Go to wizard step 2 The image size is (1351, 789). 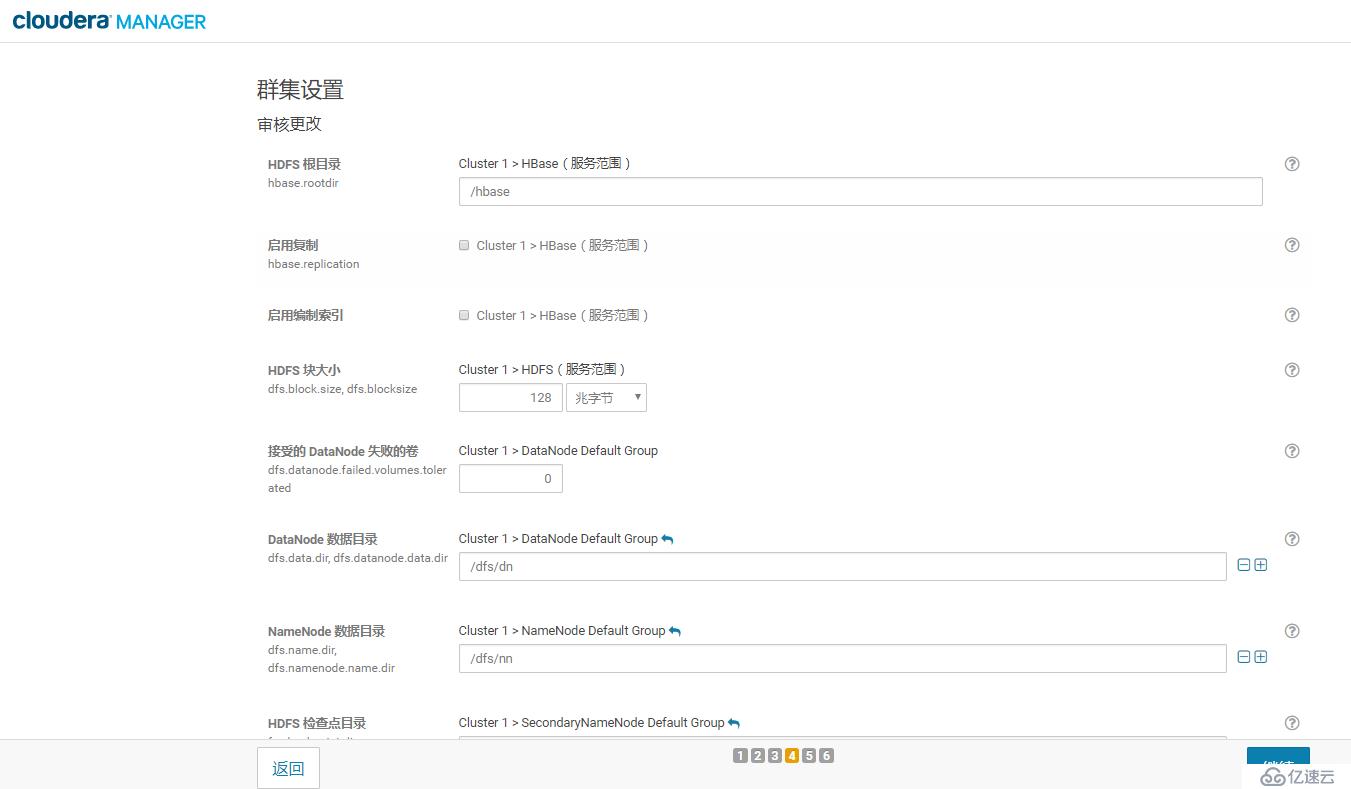coord(757,756)
